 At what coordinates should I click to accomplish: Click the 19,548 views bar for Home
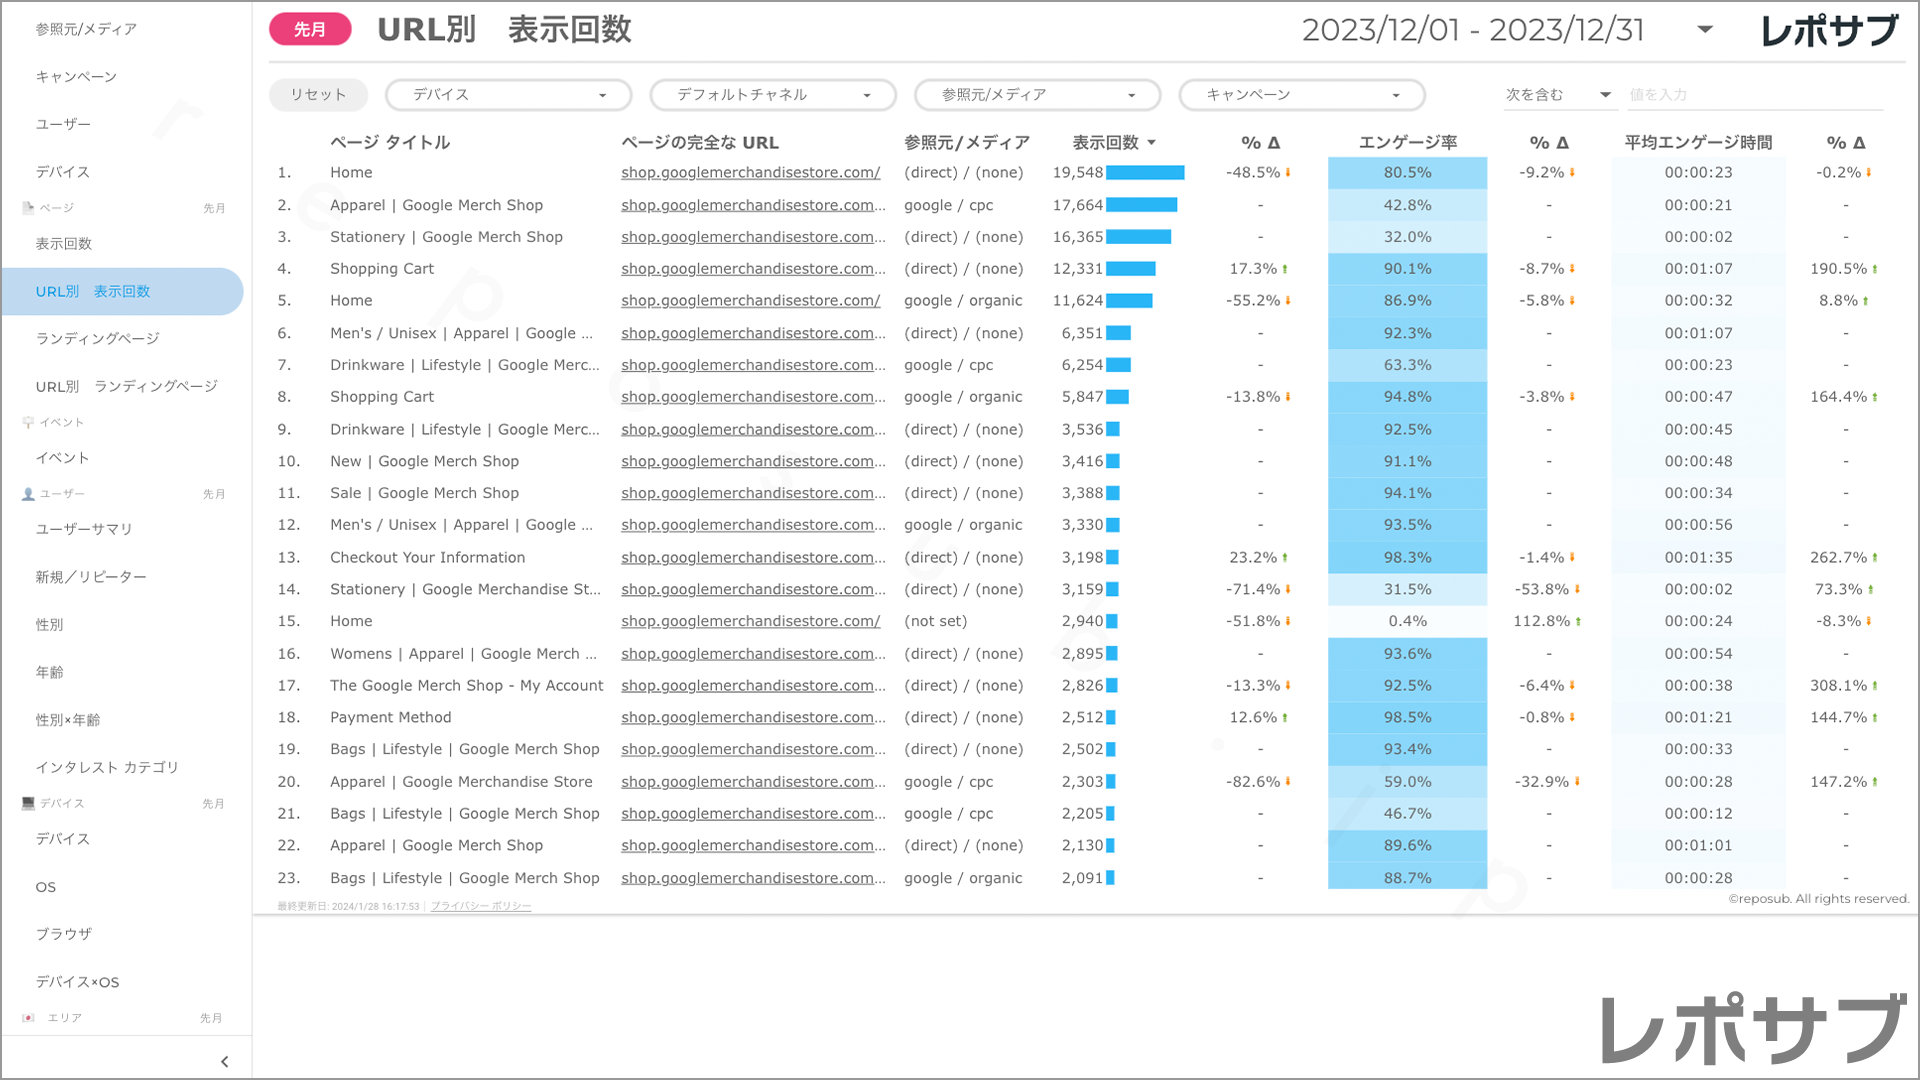[x=1145, y=173]
